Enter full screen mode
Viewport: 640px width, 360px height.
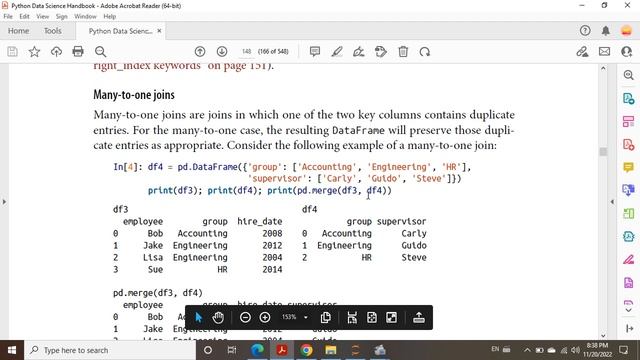pyautogui.click(x=391, y=317)
